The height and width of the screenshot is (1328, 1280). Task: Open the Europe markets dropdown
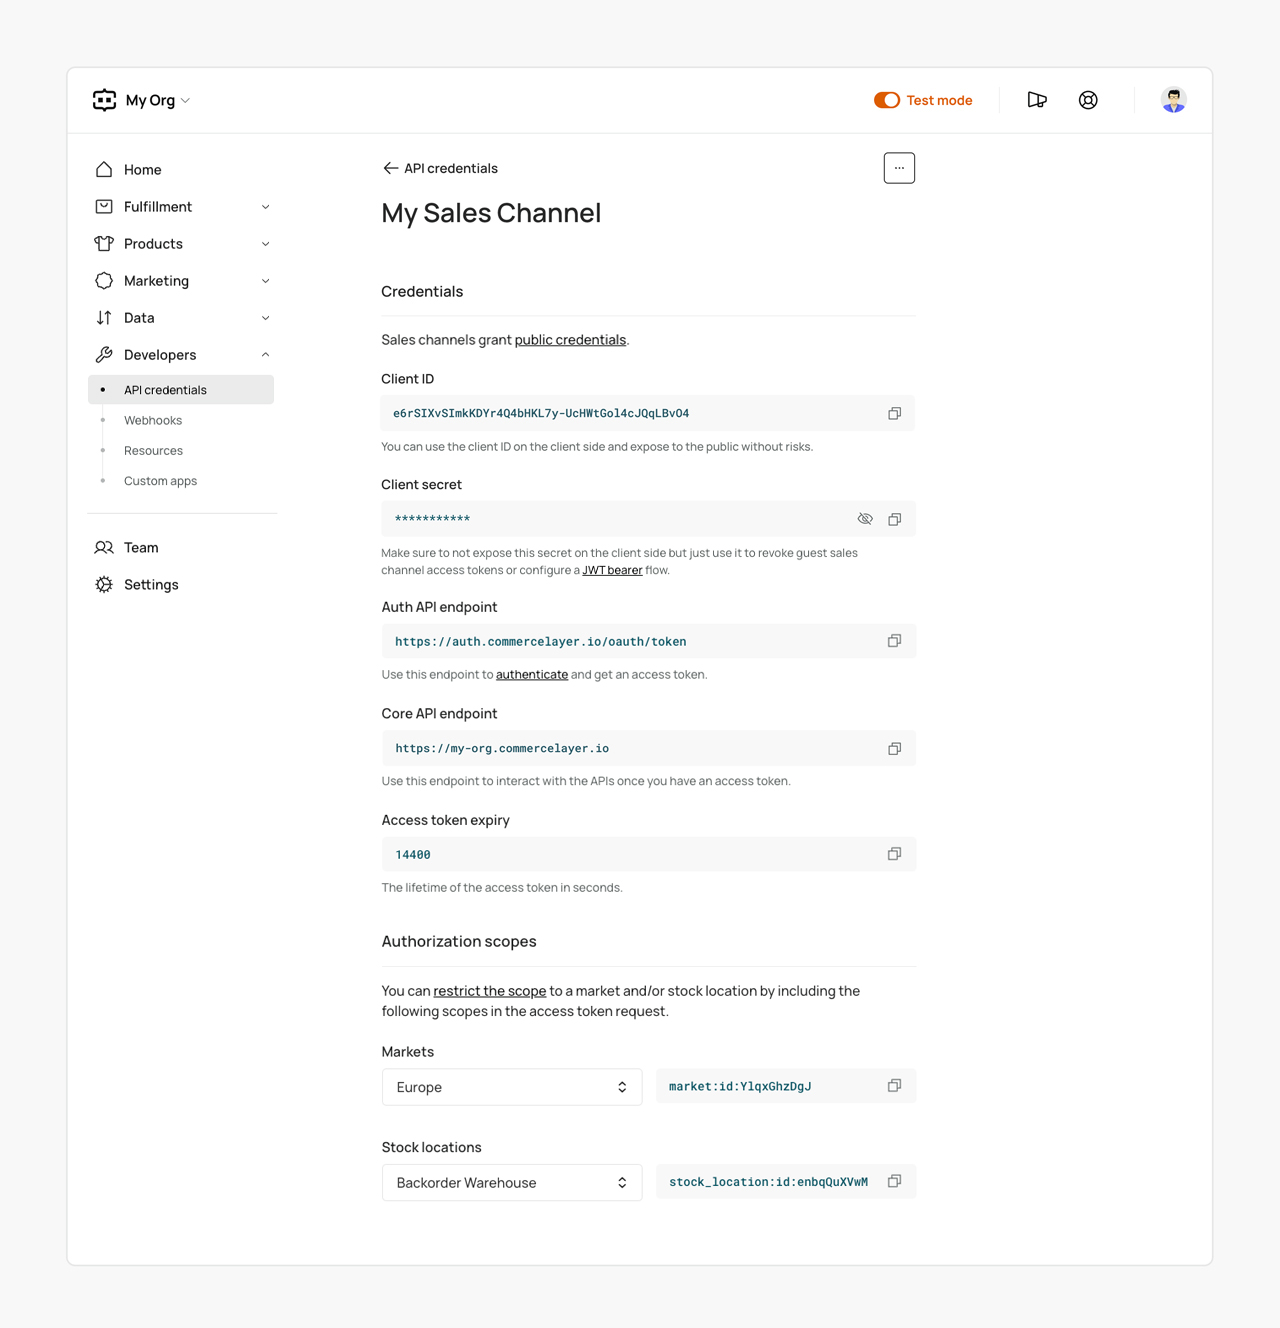pyautogui.click(x=511, y=1087)
